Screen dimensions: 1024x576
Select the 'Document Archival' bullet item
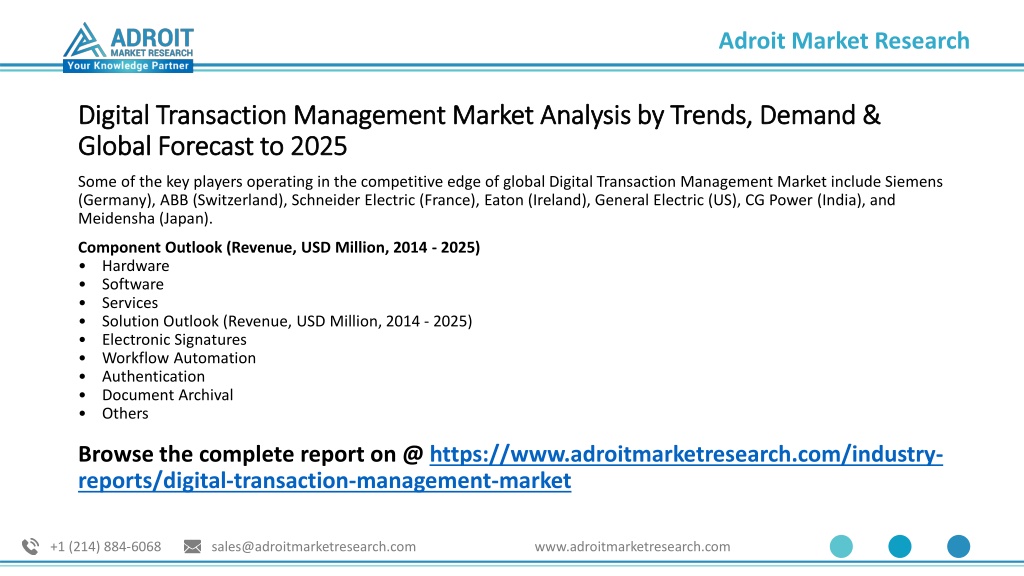coord(167,394)
